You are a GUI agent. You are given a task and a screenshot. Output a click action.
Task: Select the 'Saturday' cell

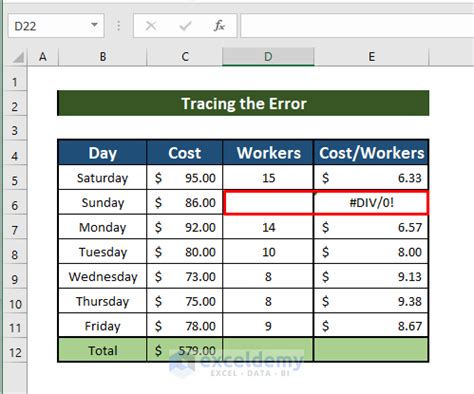pyautogui.click(x=102, y=178)
